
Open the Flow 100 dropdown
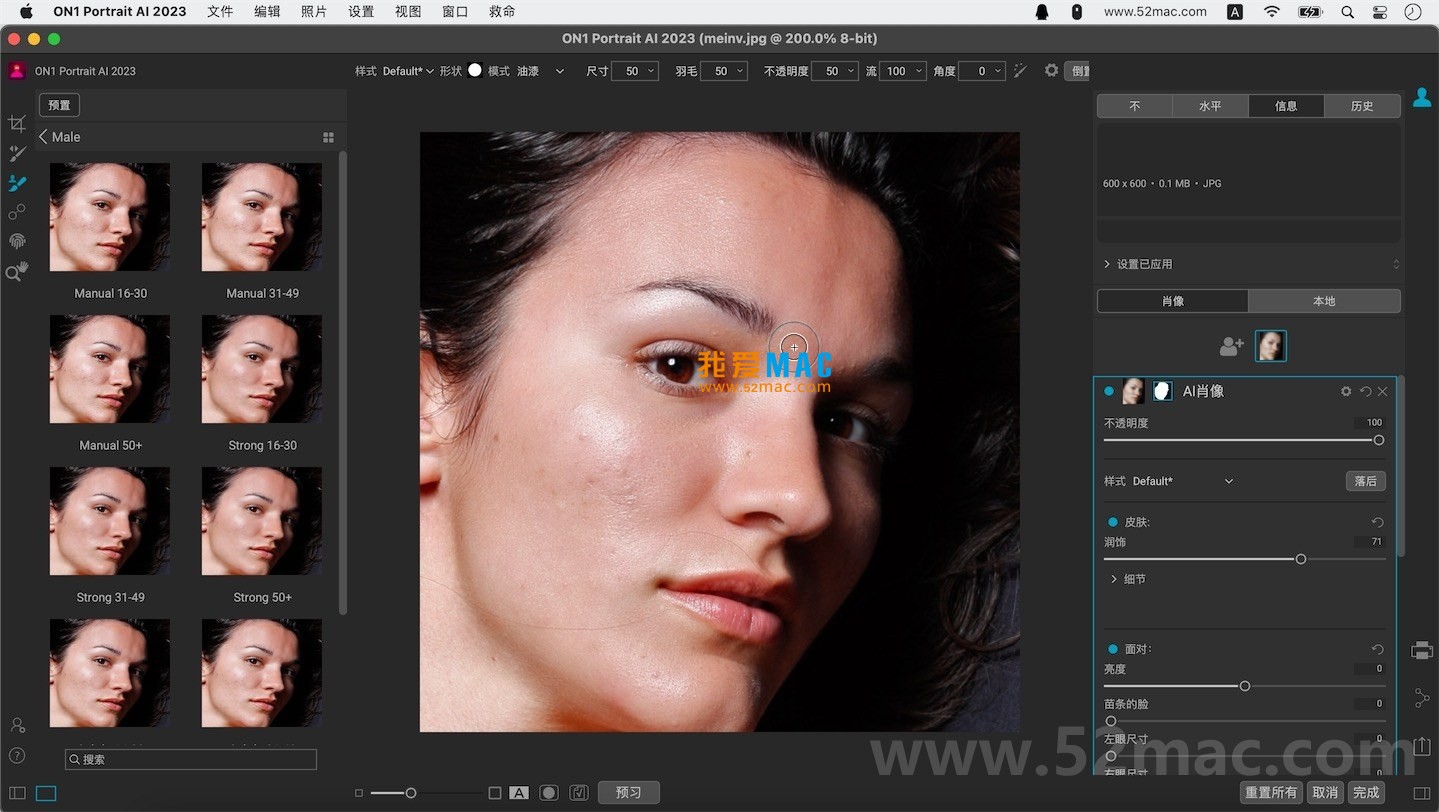(903, 71)
